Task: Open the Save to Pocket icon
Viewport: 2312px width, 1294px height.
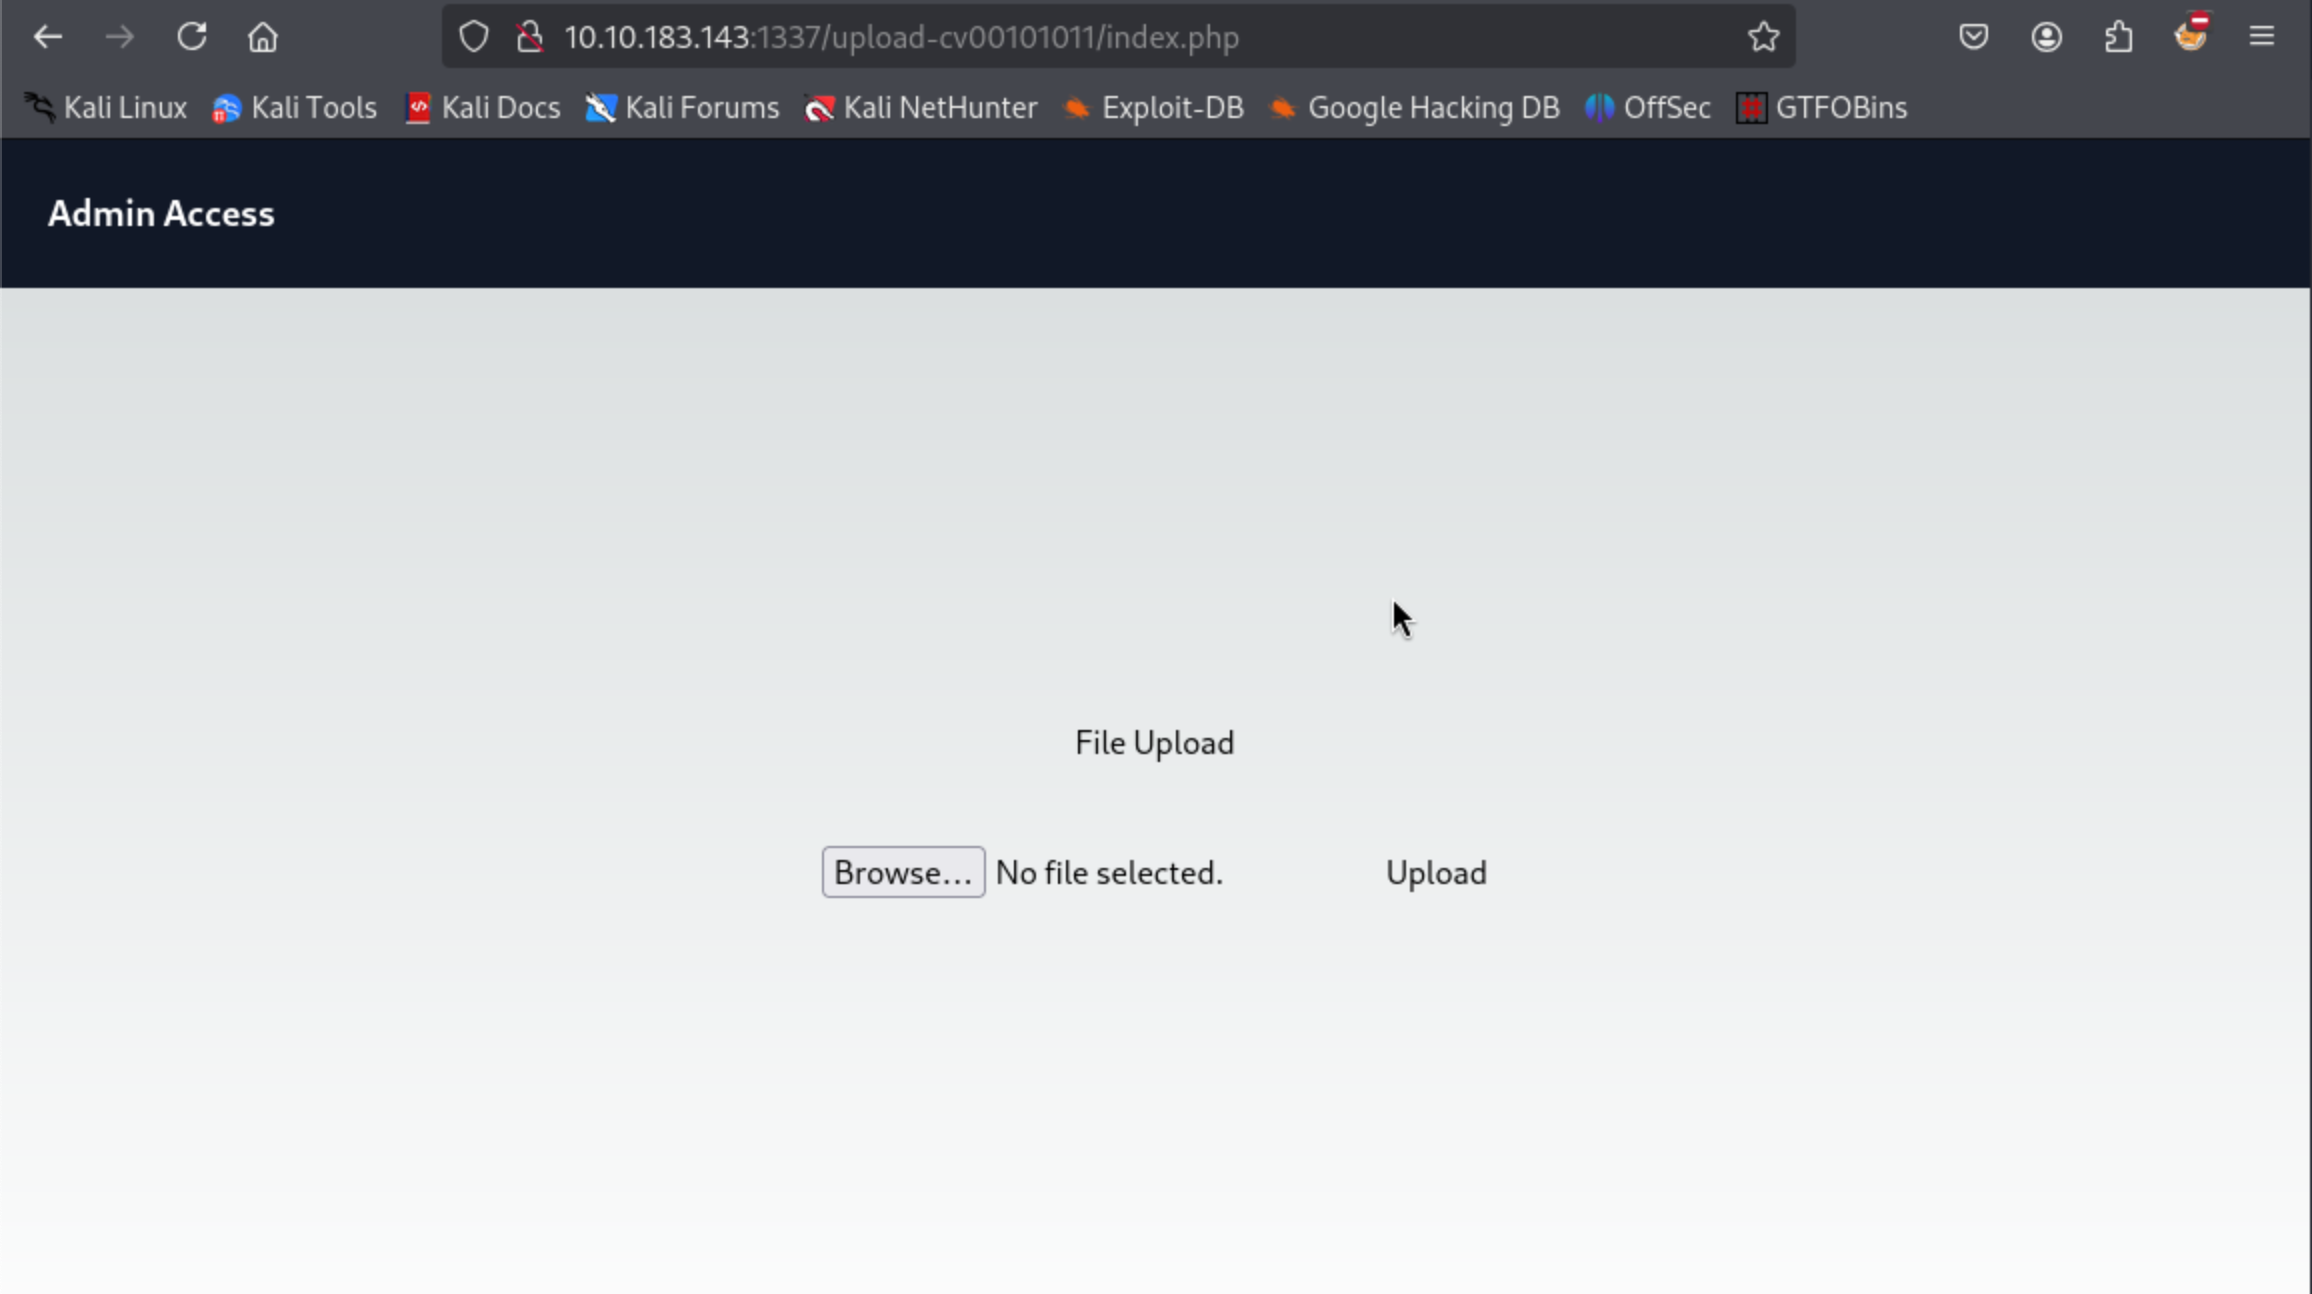Action: click(x=1973, y=37)
